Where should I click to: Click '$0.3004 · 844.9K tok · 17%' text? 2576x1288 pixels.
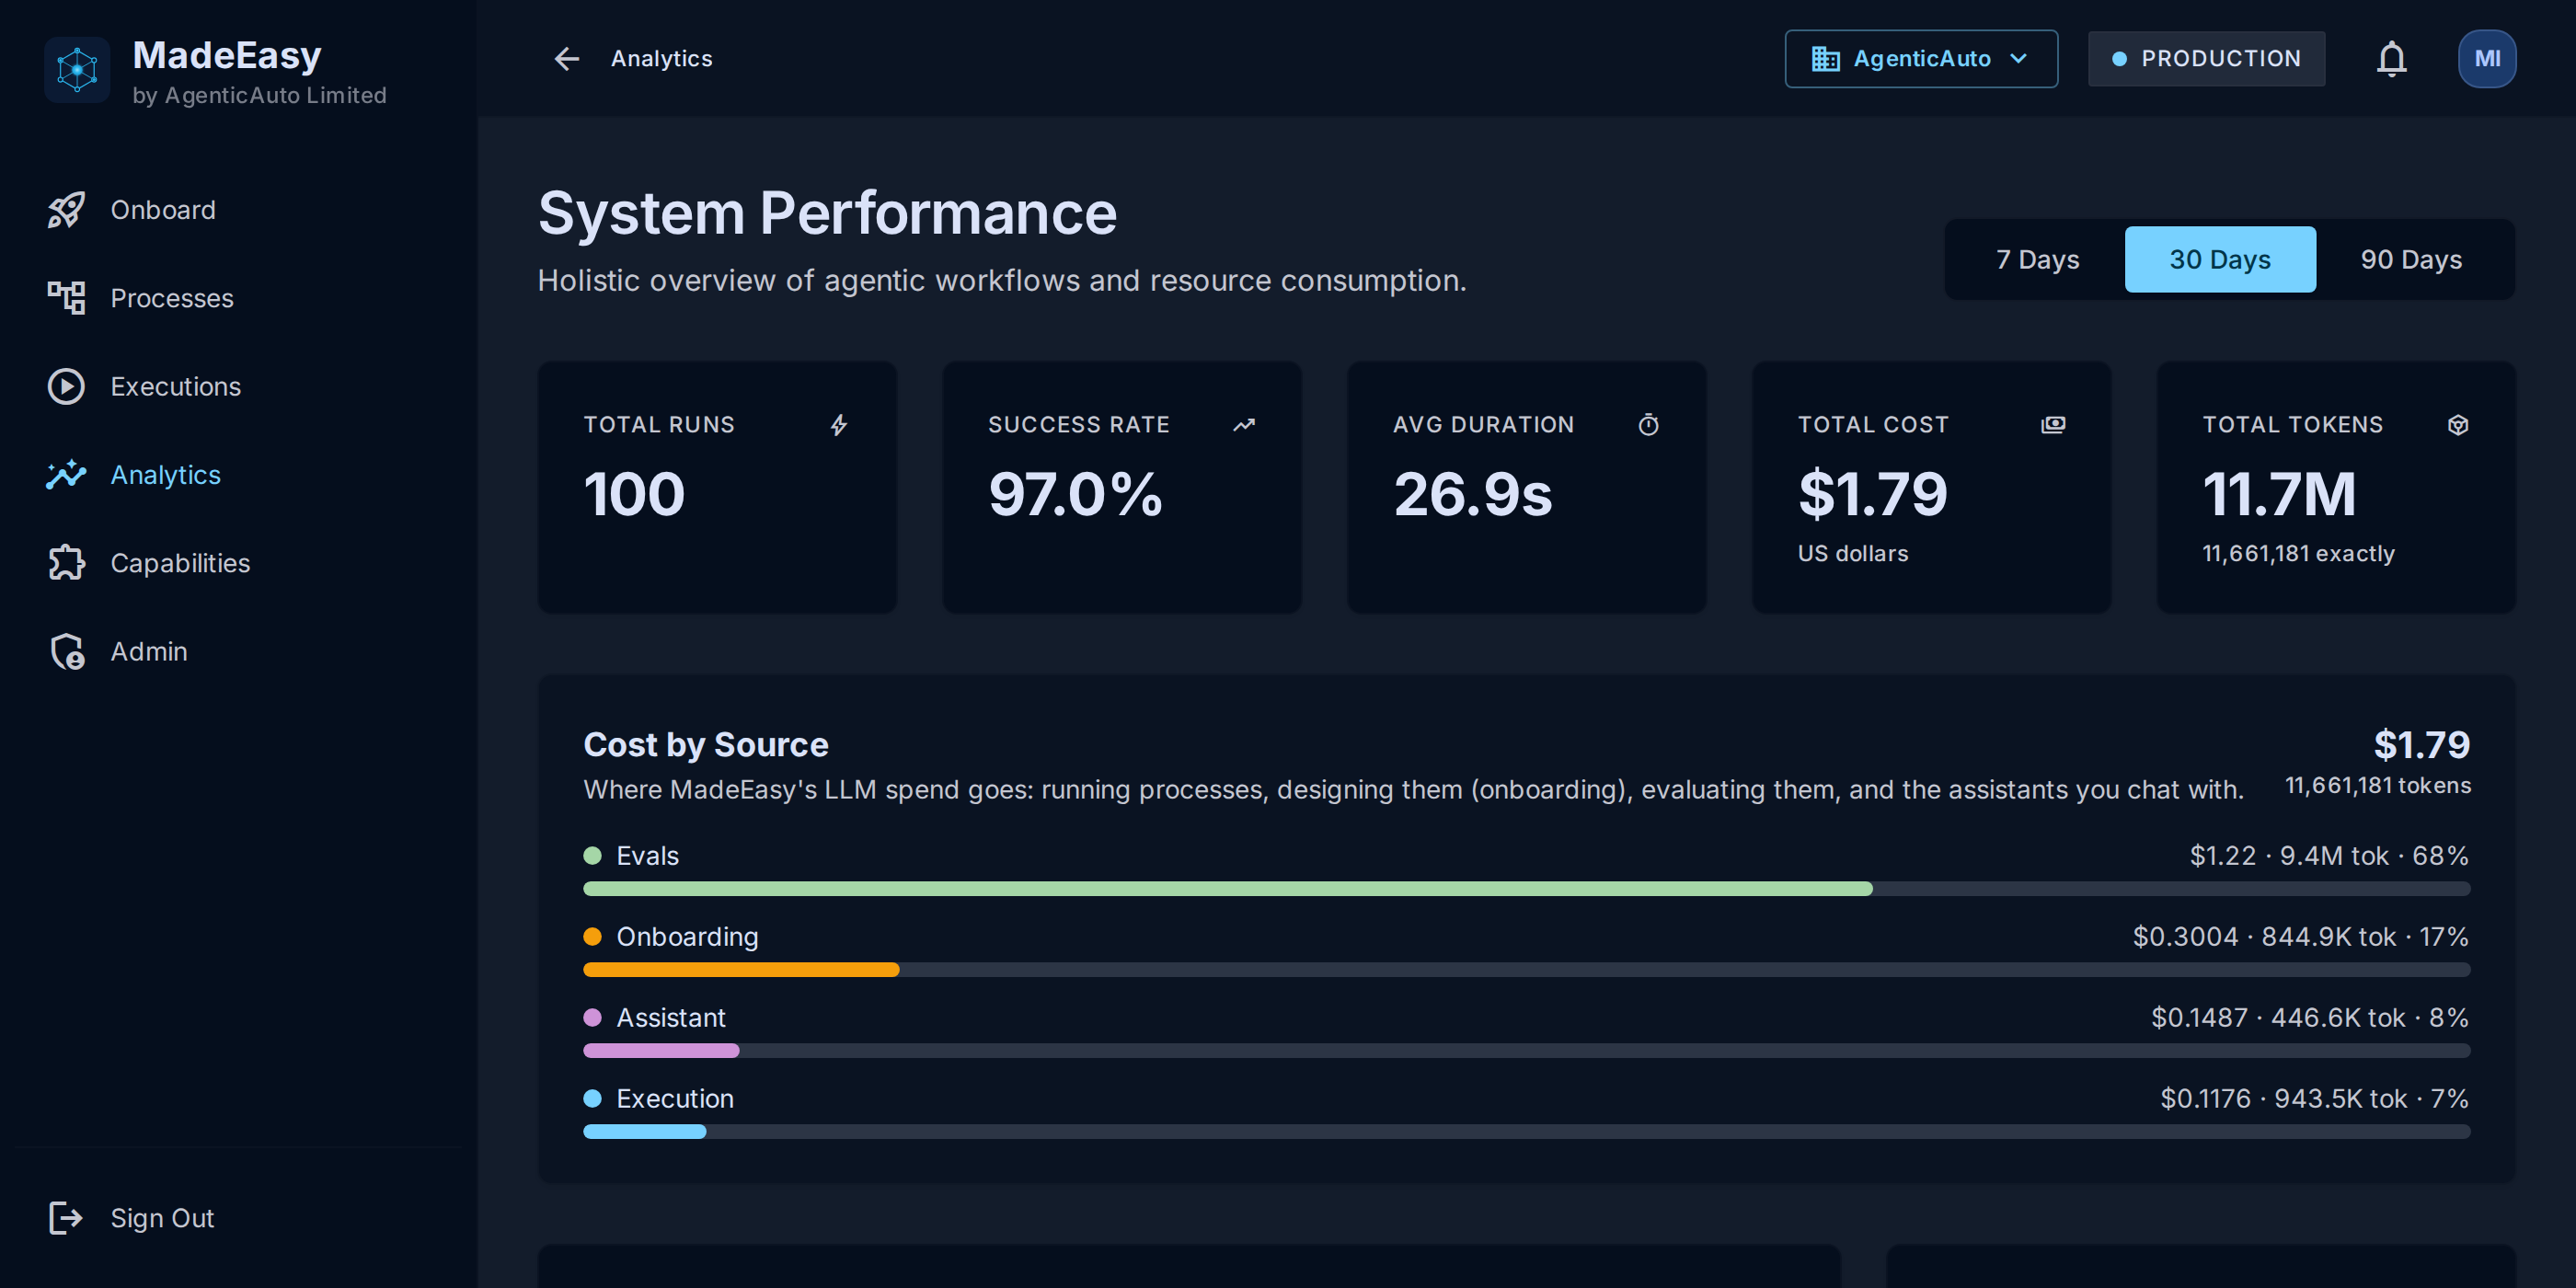2300,937
